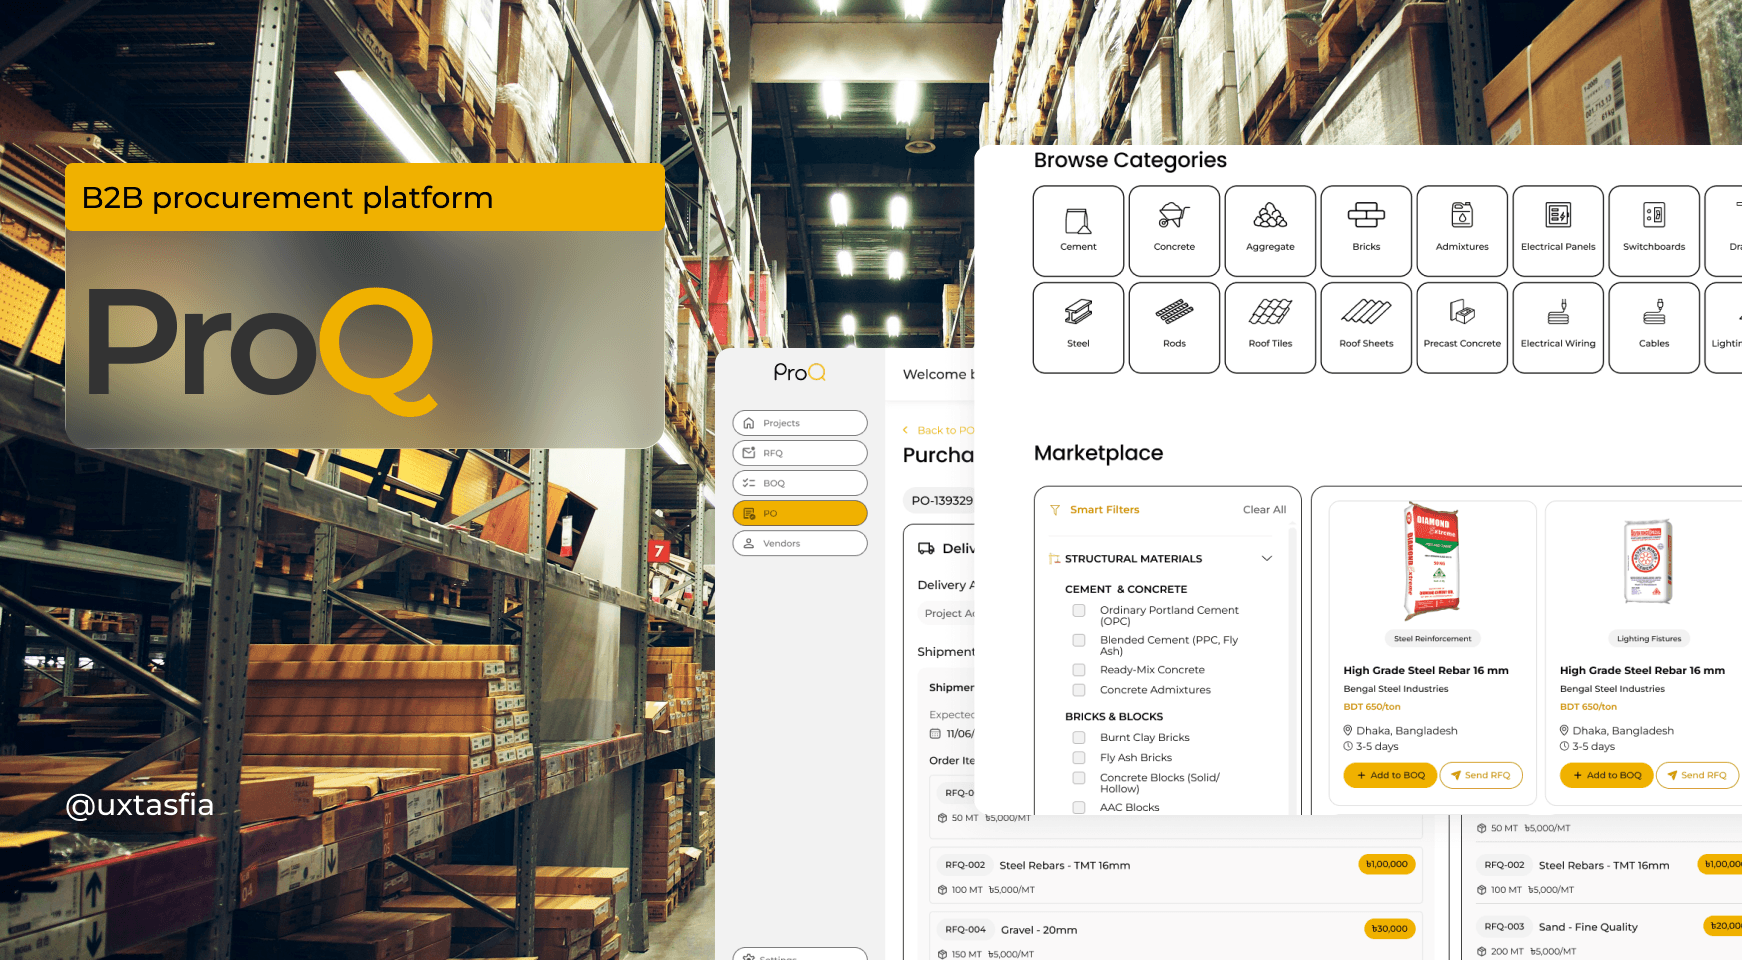The width and height of the screenshot is (1742, 960).
Task: Click the Browse Categories heading
Action: pyautogui.click(x=1130, y=160)
